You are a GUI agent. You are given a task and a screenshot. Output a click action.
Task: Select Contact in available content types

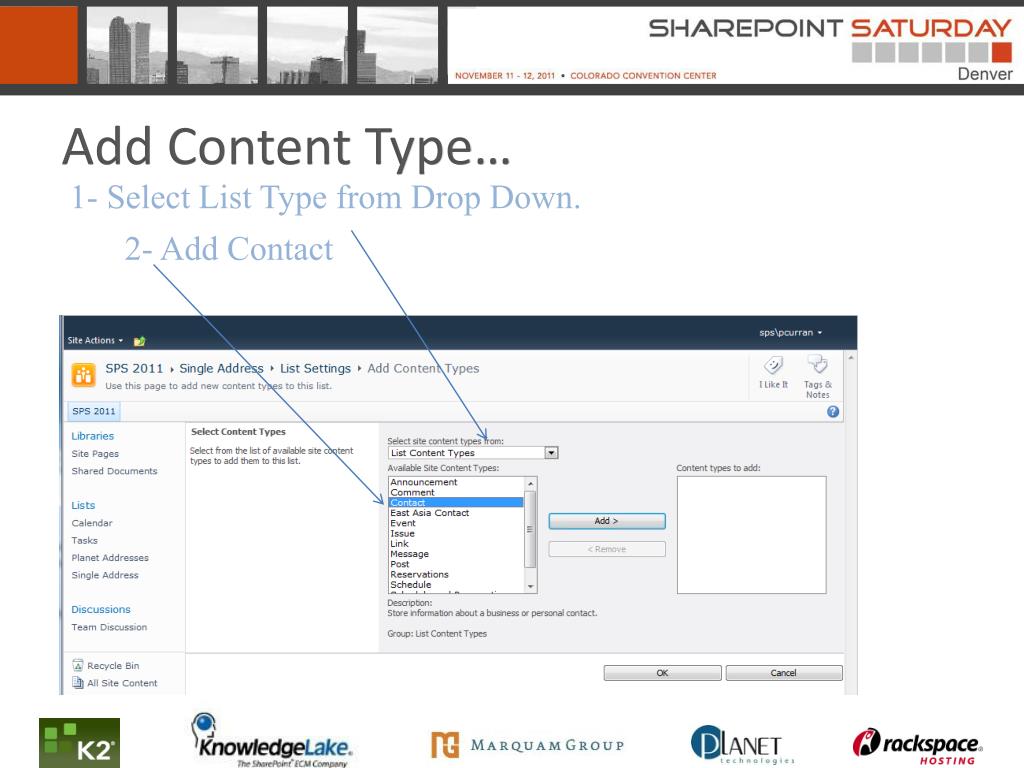tap(456, 503)
